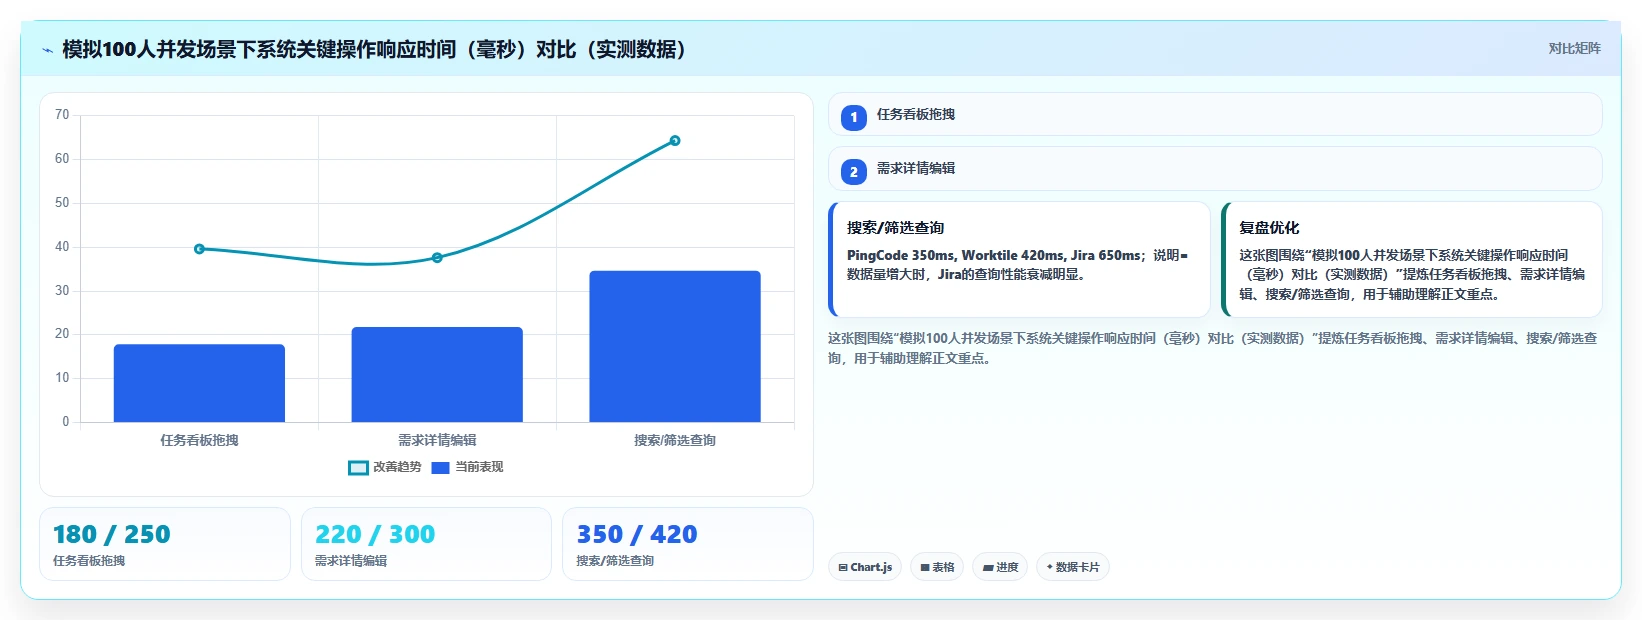
Task: Click the 需求详情编辑 bar in chart
Action: coord(437,374)
